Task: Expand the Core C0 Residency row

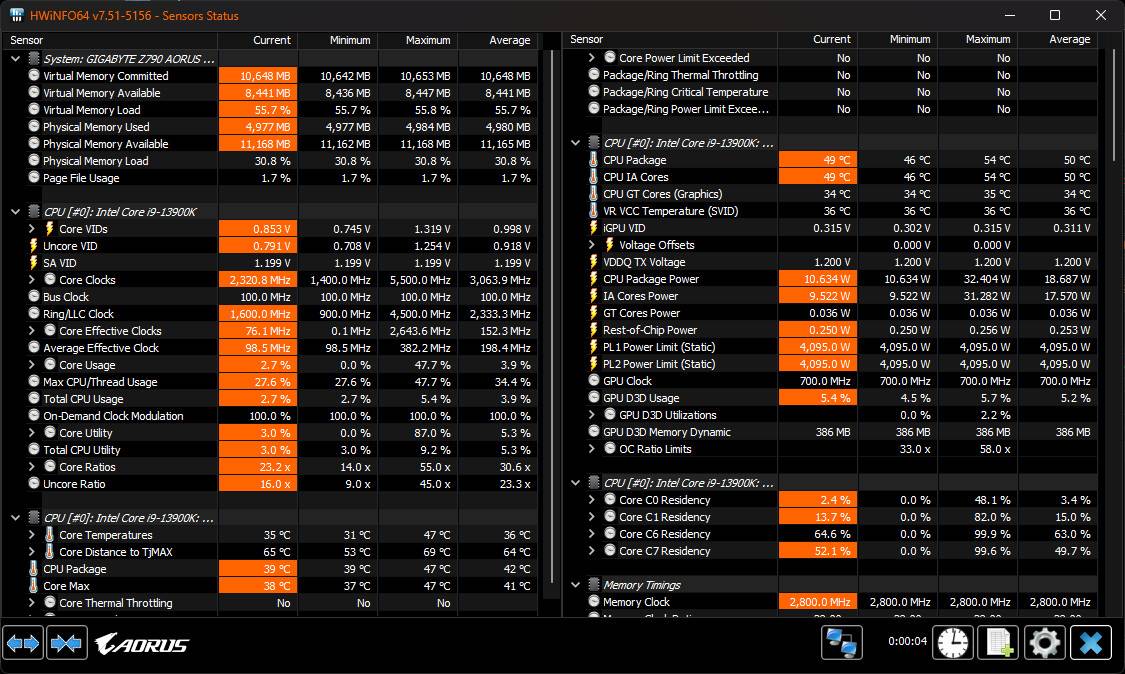Action: 592,500
